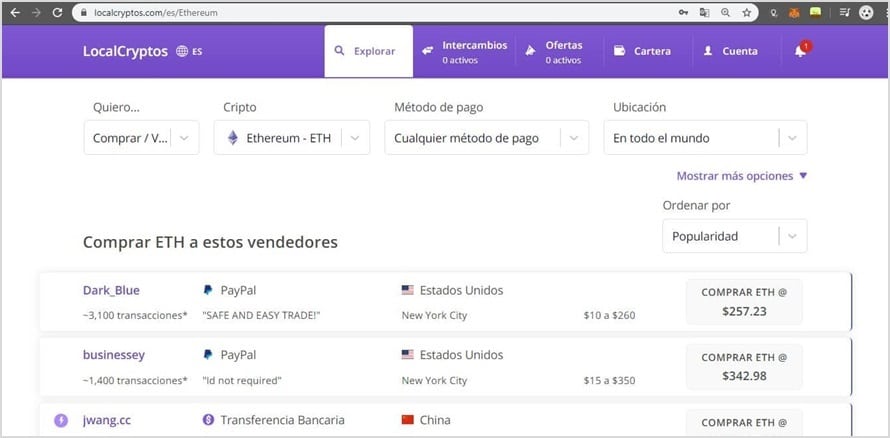Click the PayPal icon in businessey row

(208, 355)
